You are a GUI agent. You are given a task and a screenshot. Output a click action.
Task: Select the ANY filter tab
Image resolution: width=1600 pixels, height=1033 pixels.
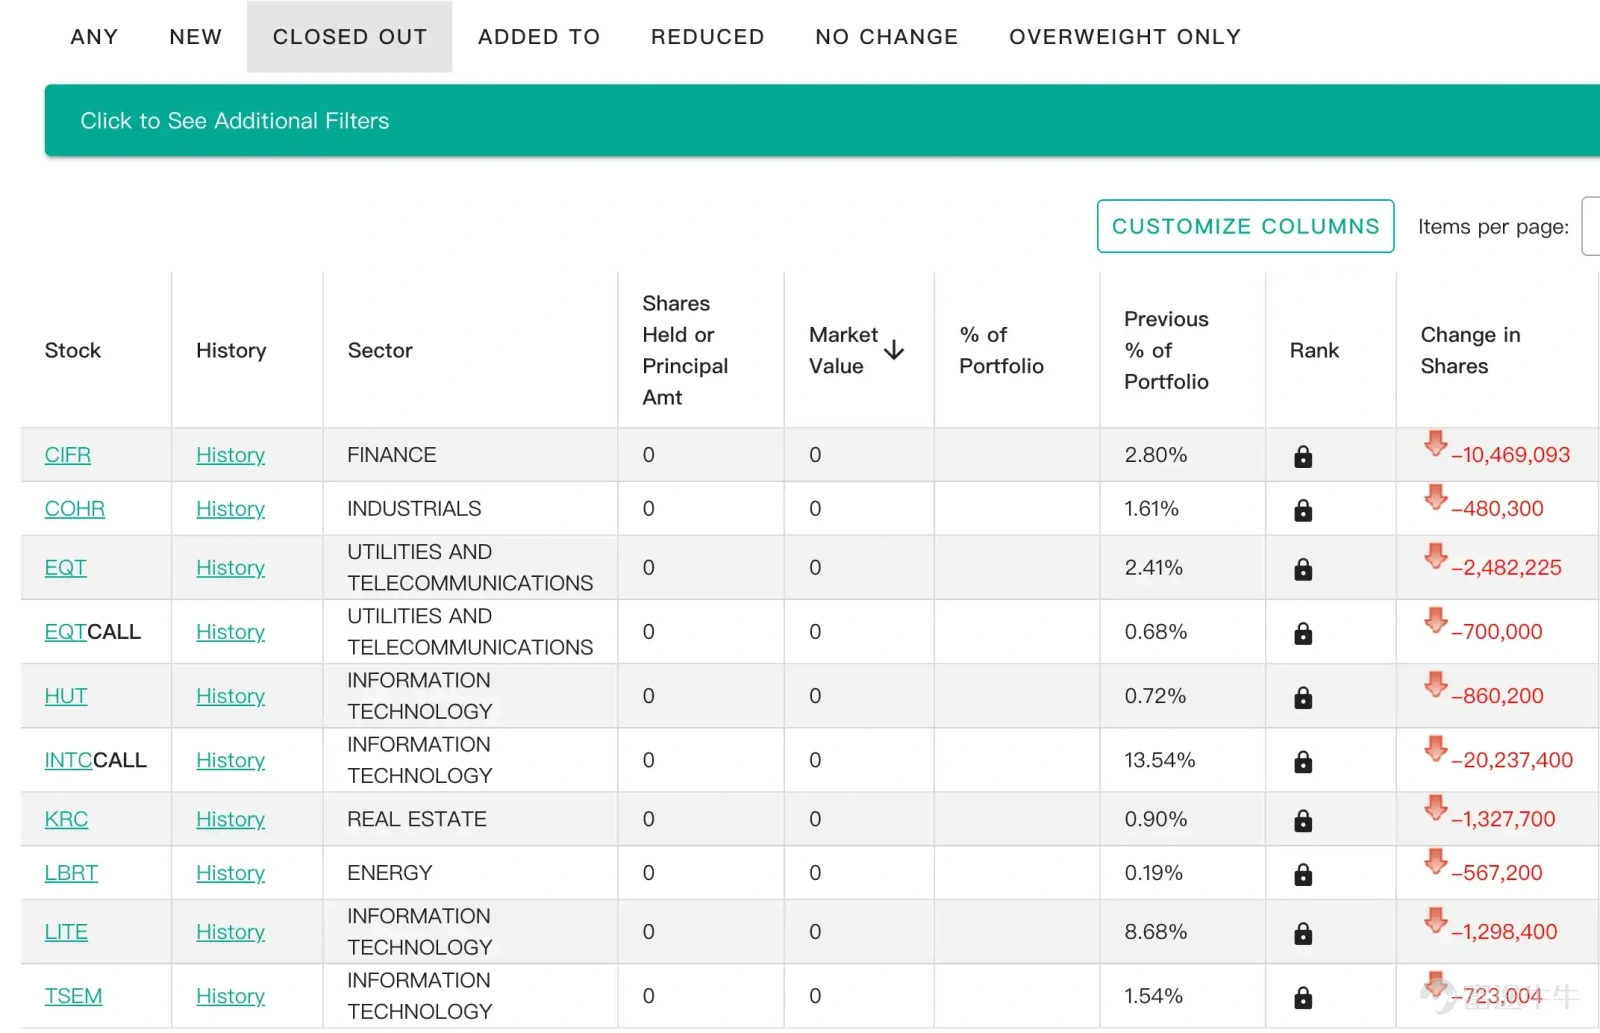(x=94, y=37)
